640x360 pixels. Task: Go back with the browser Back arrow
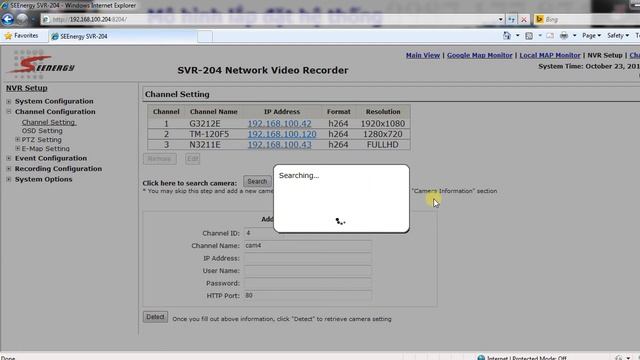pyautogui.click(x=7, y=19)
